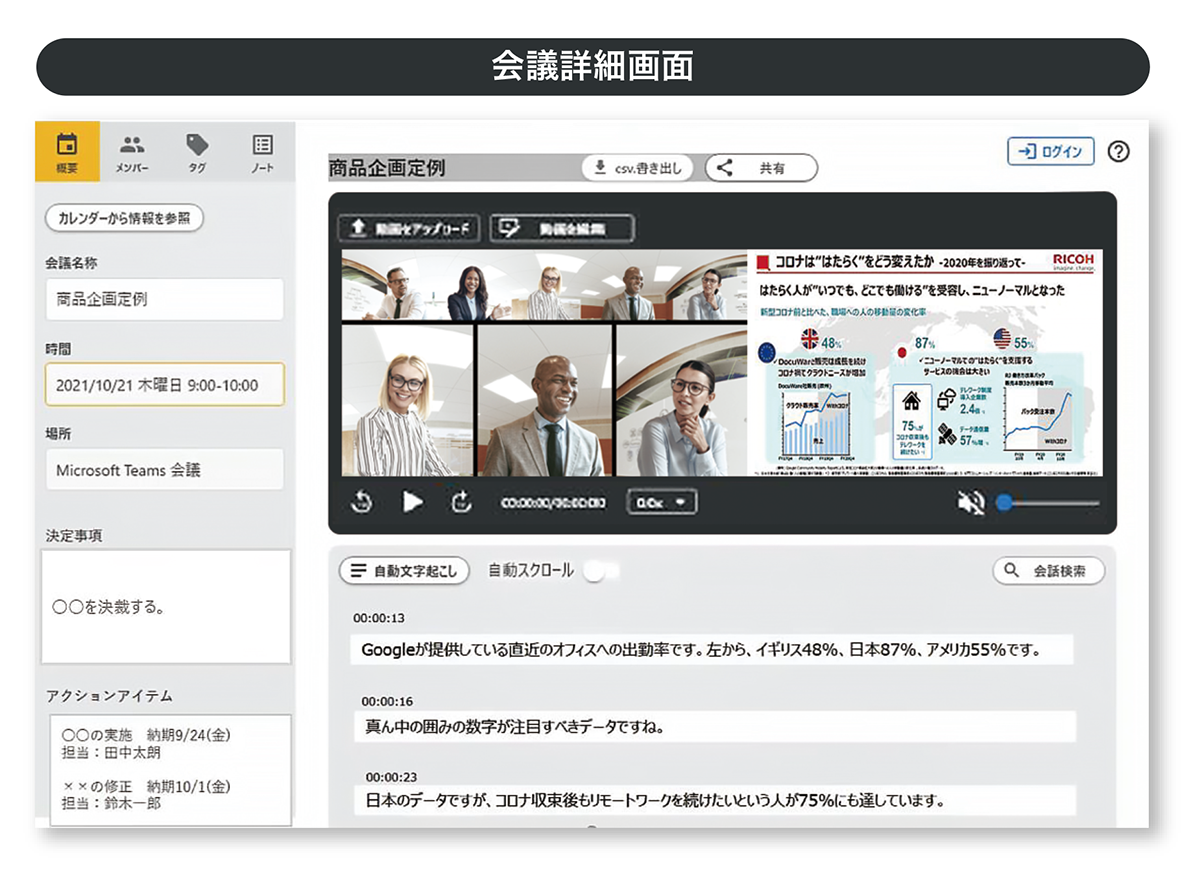
Task: Open the ノート (notes) panel icon
Action: (261, 151)
